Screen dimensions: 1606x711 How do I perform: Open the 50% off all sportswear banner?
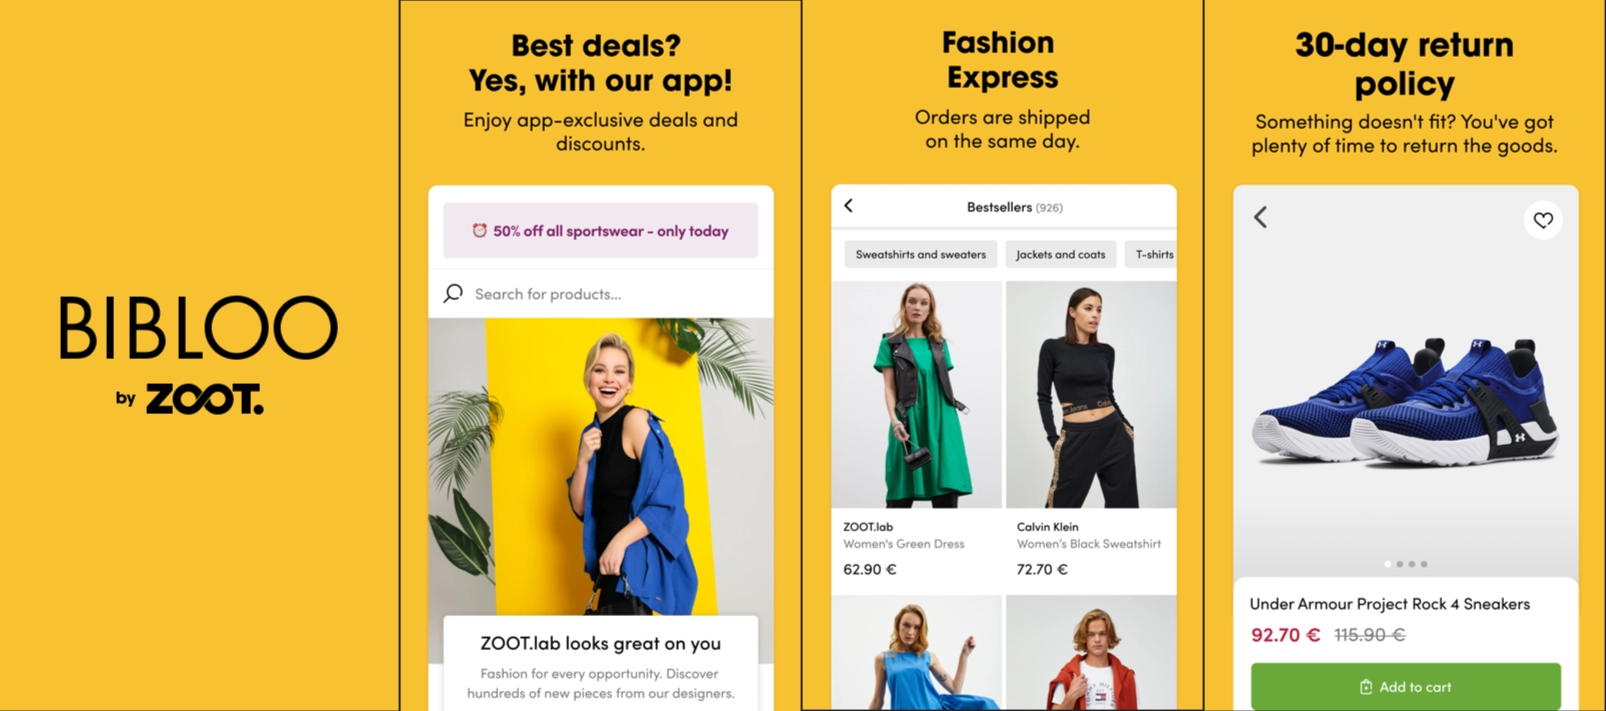pyautogui.click(x=601, y=231)
